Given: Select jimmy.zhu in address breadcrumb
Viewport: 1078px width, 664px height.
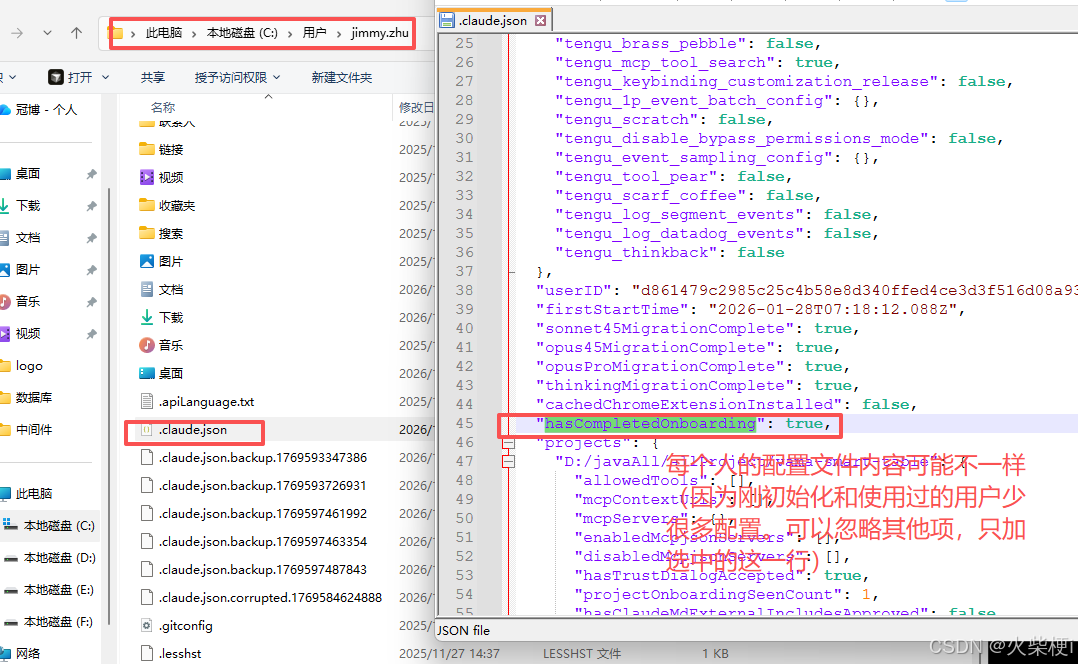Looking at the screenshot, I should click(380, 33).
